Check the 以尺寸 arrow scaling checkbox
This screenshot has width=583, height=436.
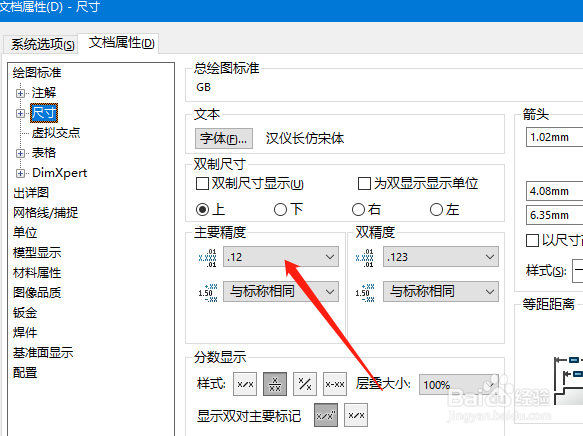point(532,240)
